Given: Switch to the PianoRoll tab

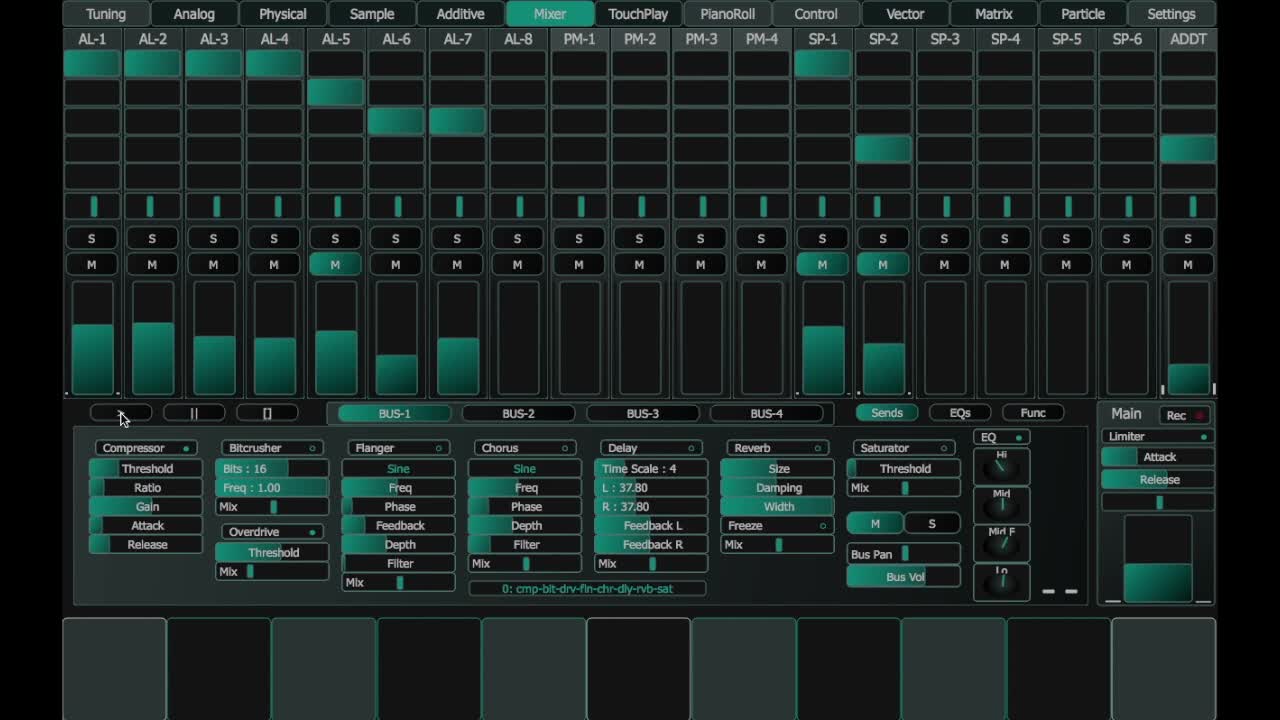Looking at the screenshot, I should pos(728,14).
